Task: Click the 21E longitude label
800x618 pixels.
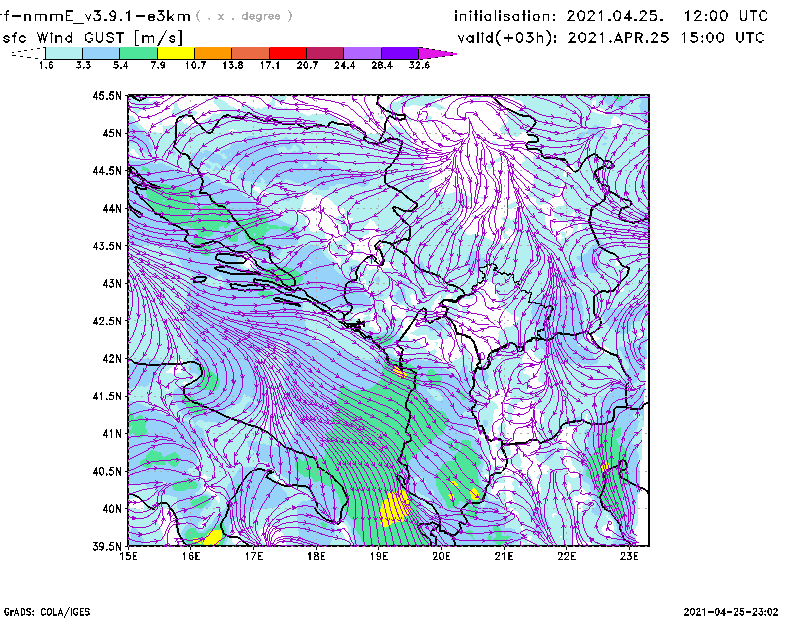Action: (504, 556)
